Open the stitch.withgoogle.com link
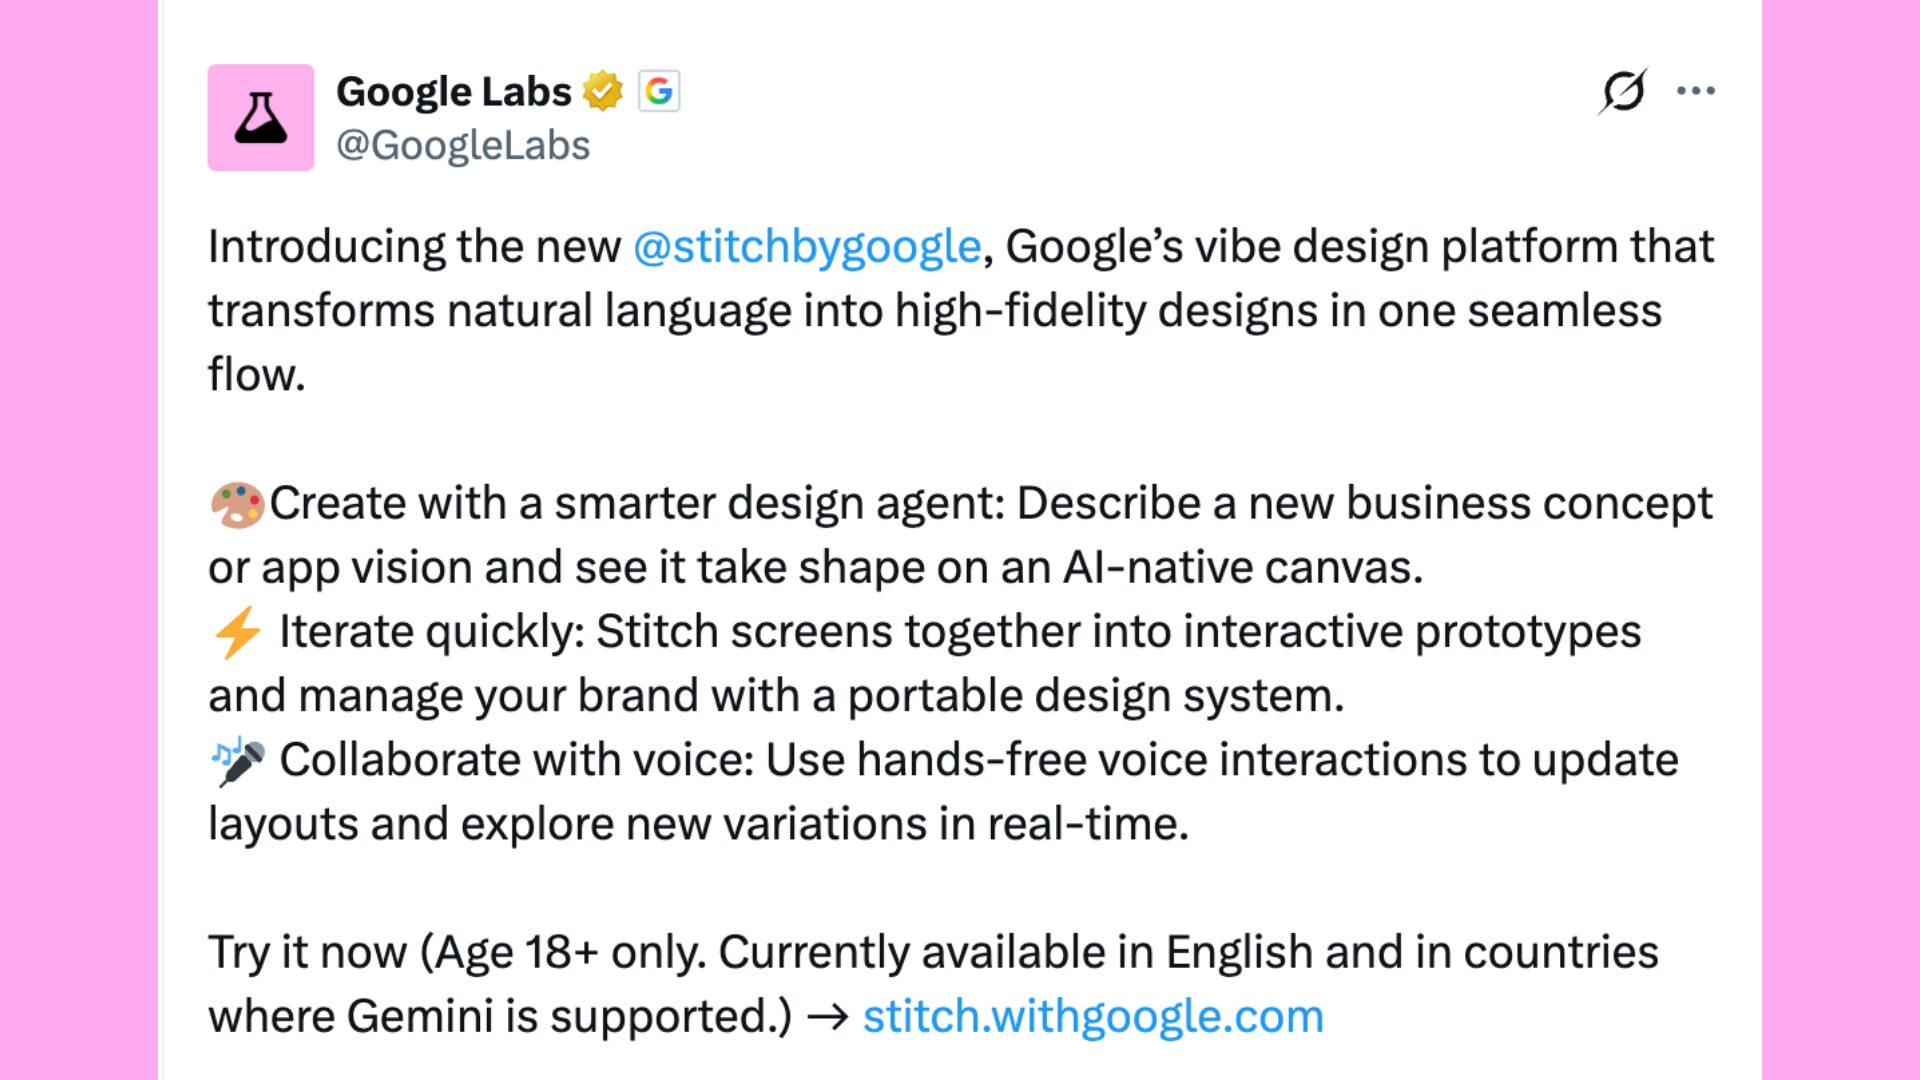Screen dimensions: 1920x1080 1093,1017
